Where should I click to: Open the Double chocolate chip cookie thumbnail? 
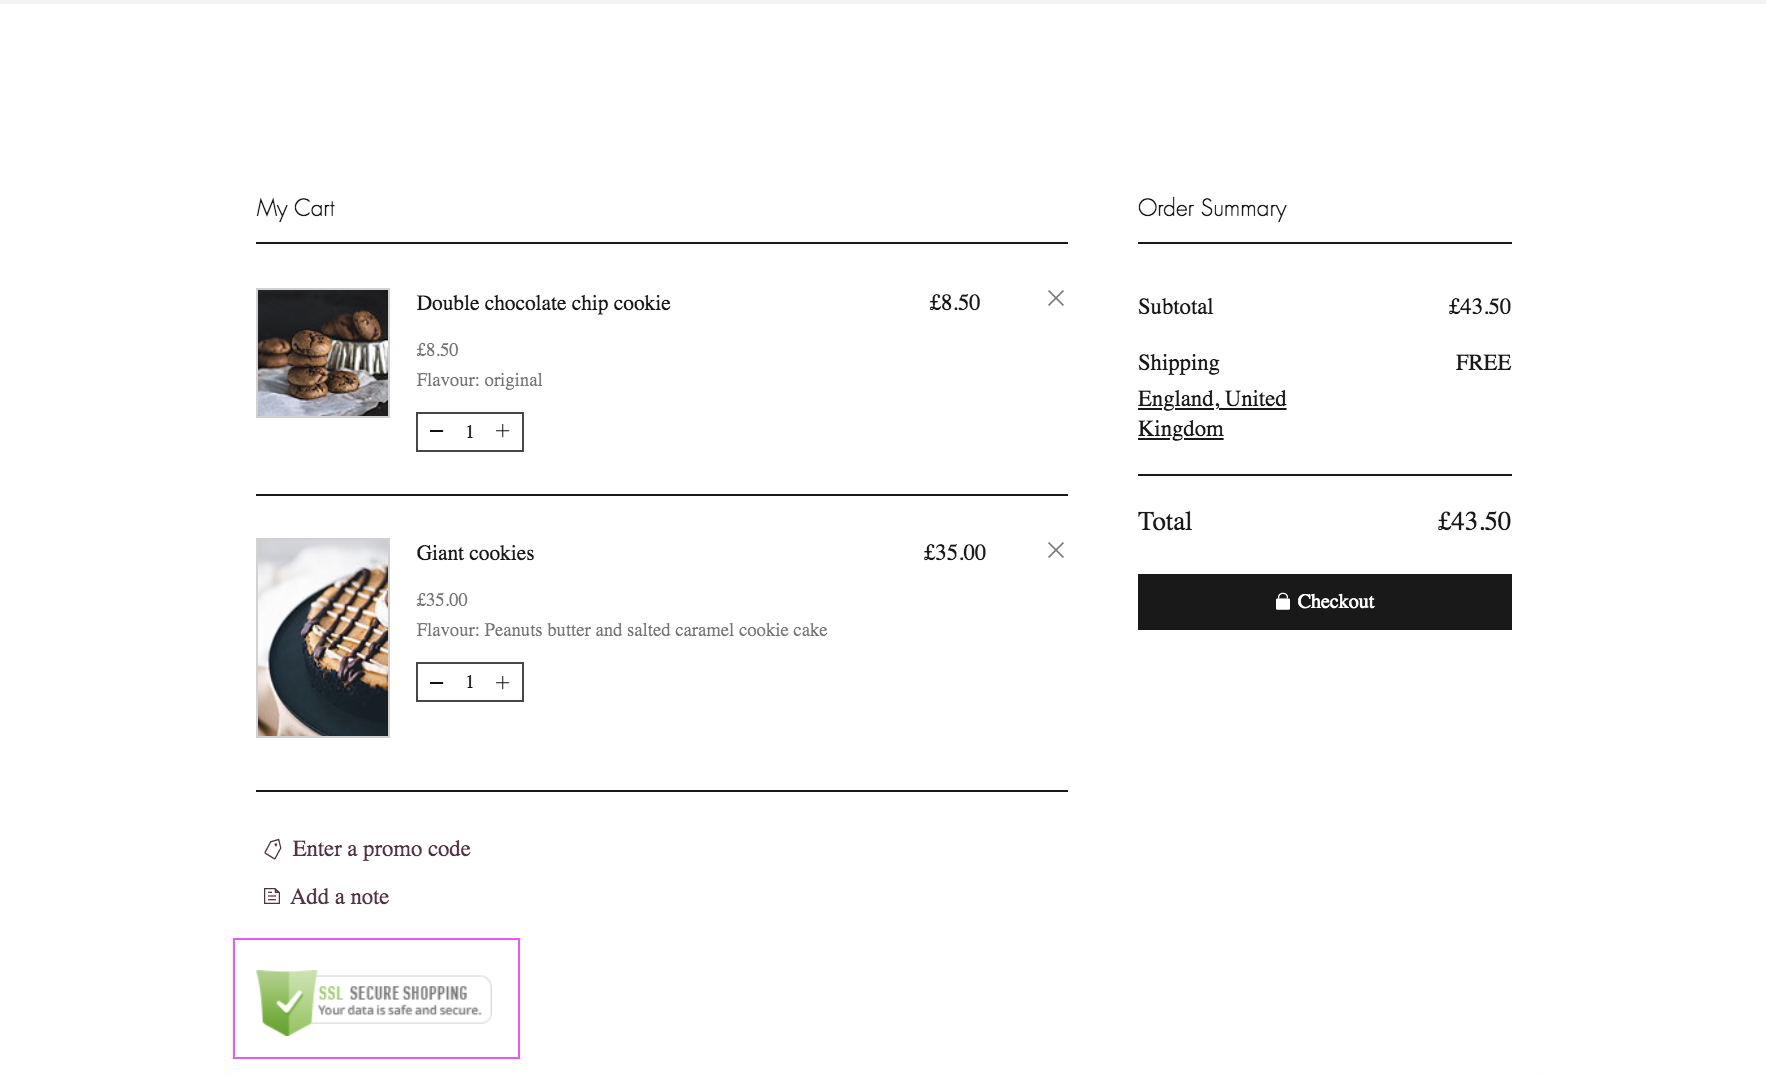(323, 353)
